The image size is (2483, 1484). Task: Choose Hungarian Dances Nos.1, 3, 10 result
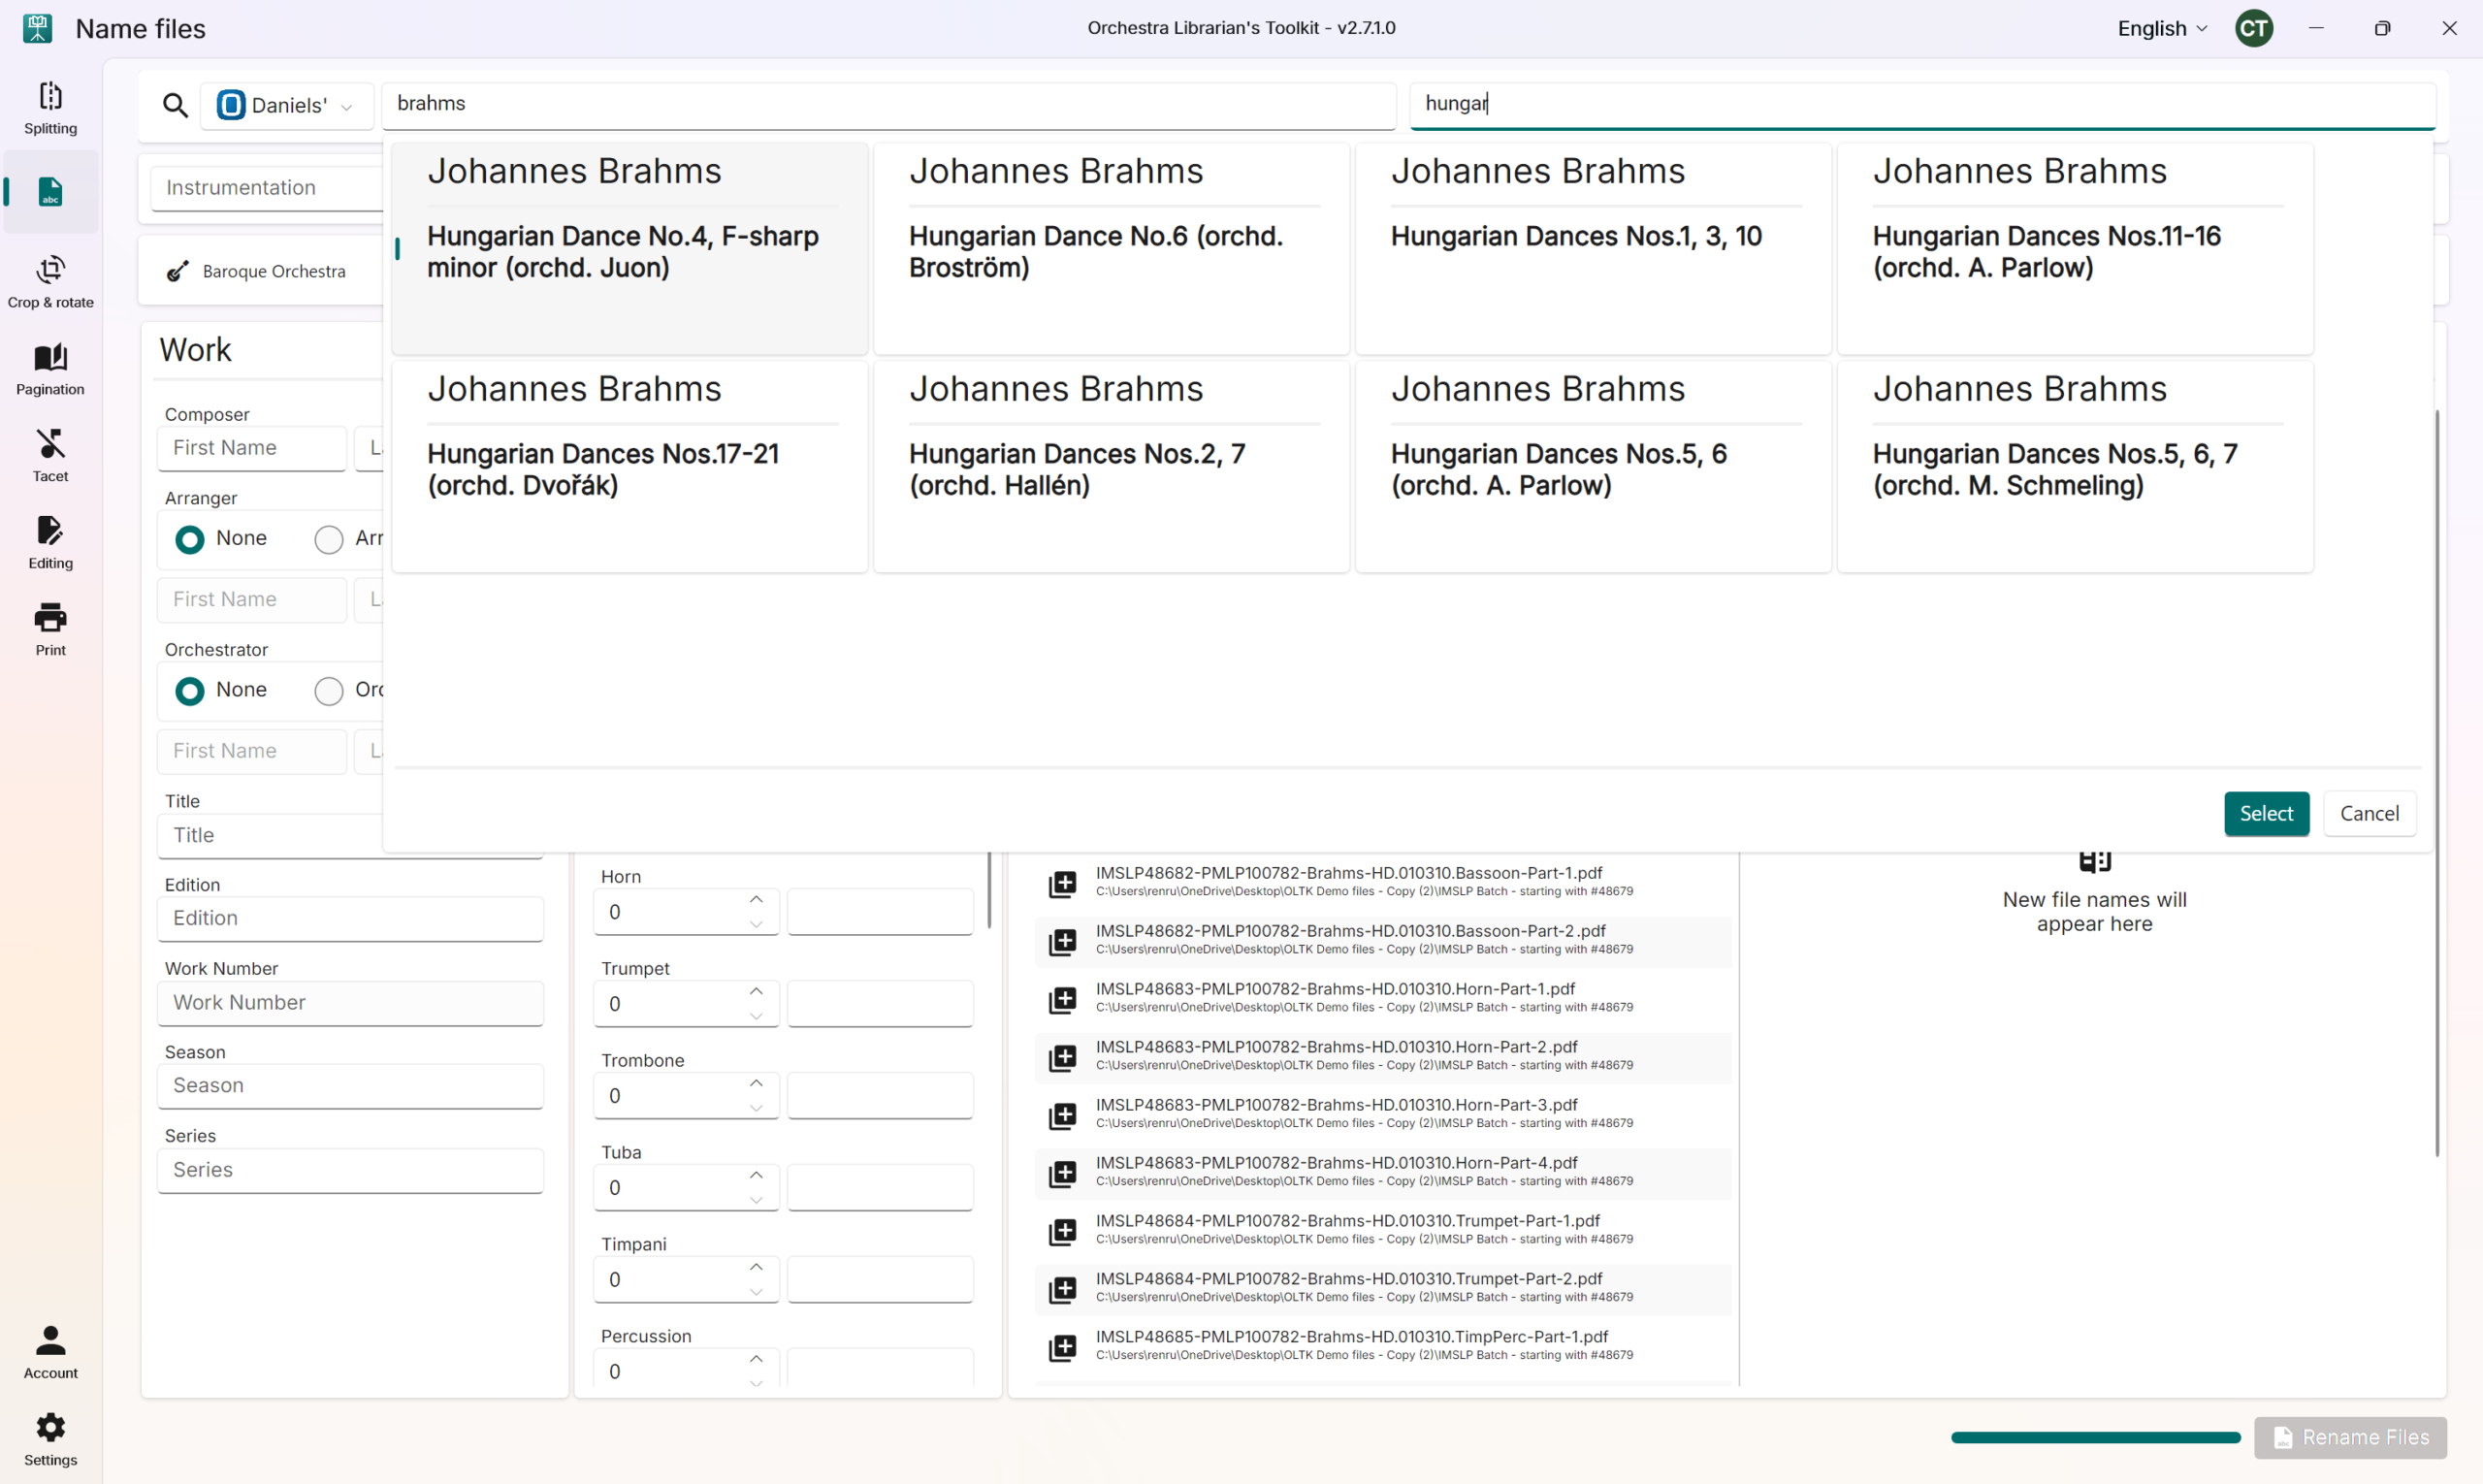tap(1593, 249)
